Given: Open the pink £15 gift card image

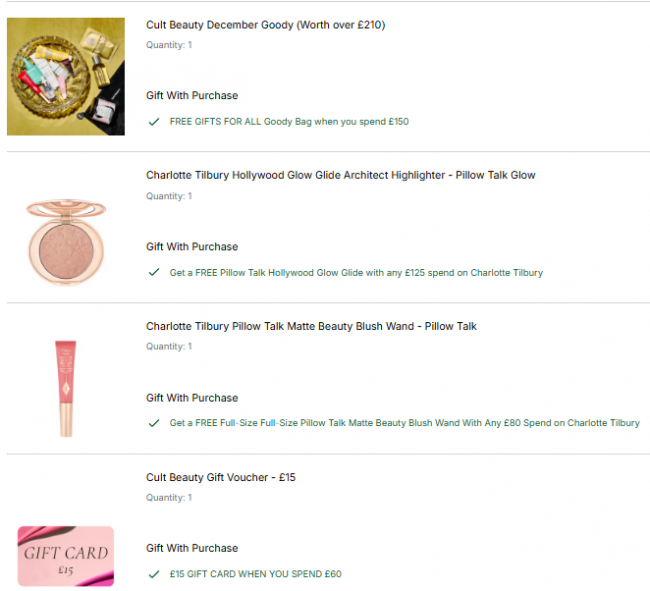Looking at the screenshot, I should click(66, 556).
